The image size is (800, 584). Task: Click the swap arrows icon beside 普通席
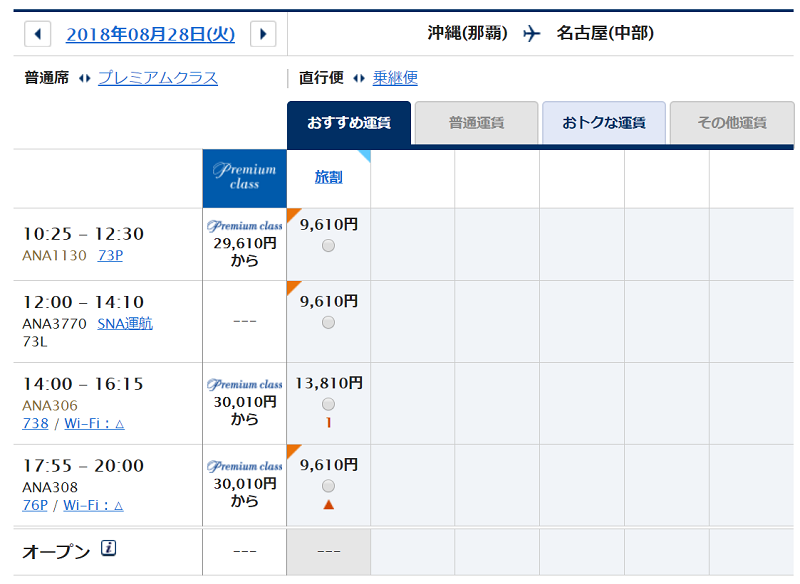(85, 78)
